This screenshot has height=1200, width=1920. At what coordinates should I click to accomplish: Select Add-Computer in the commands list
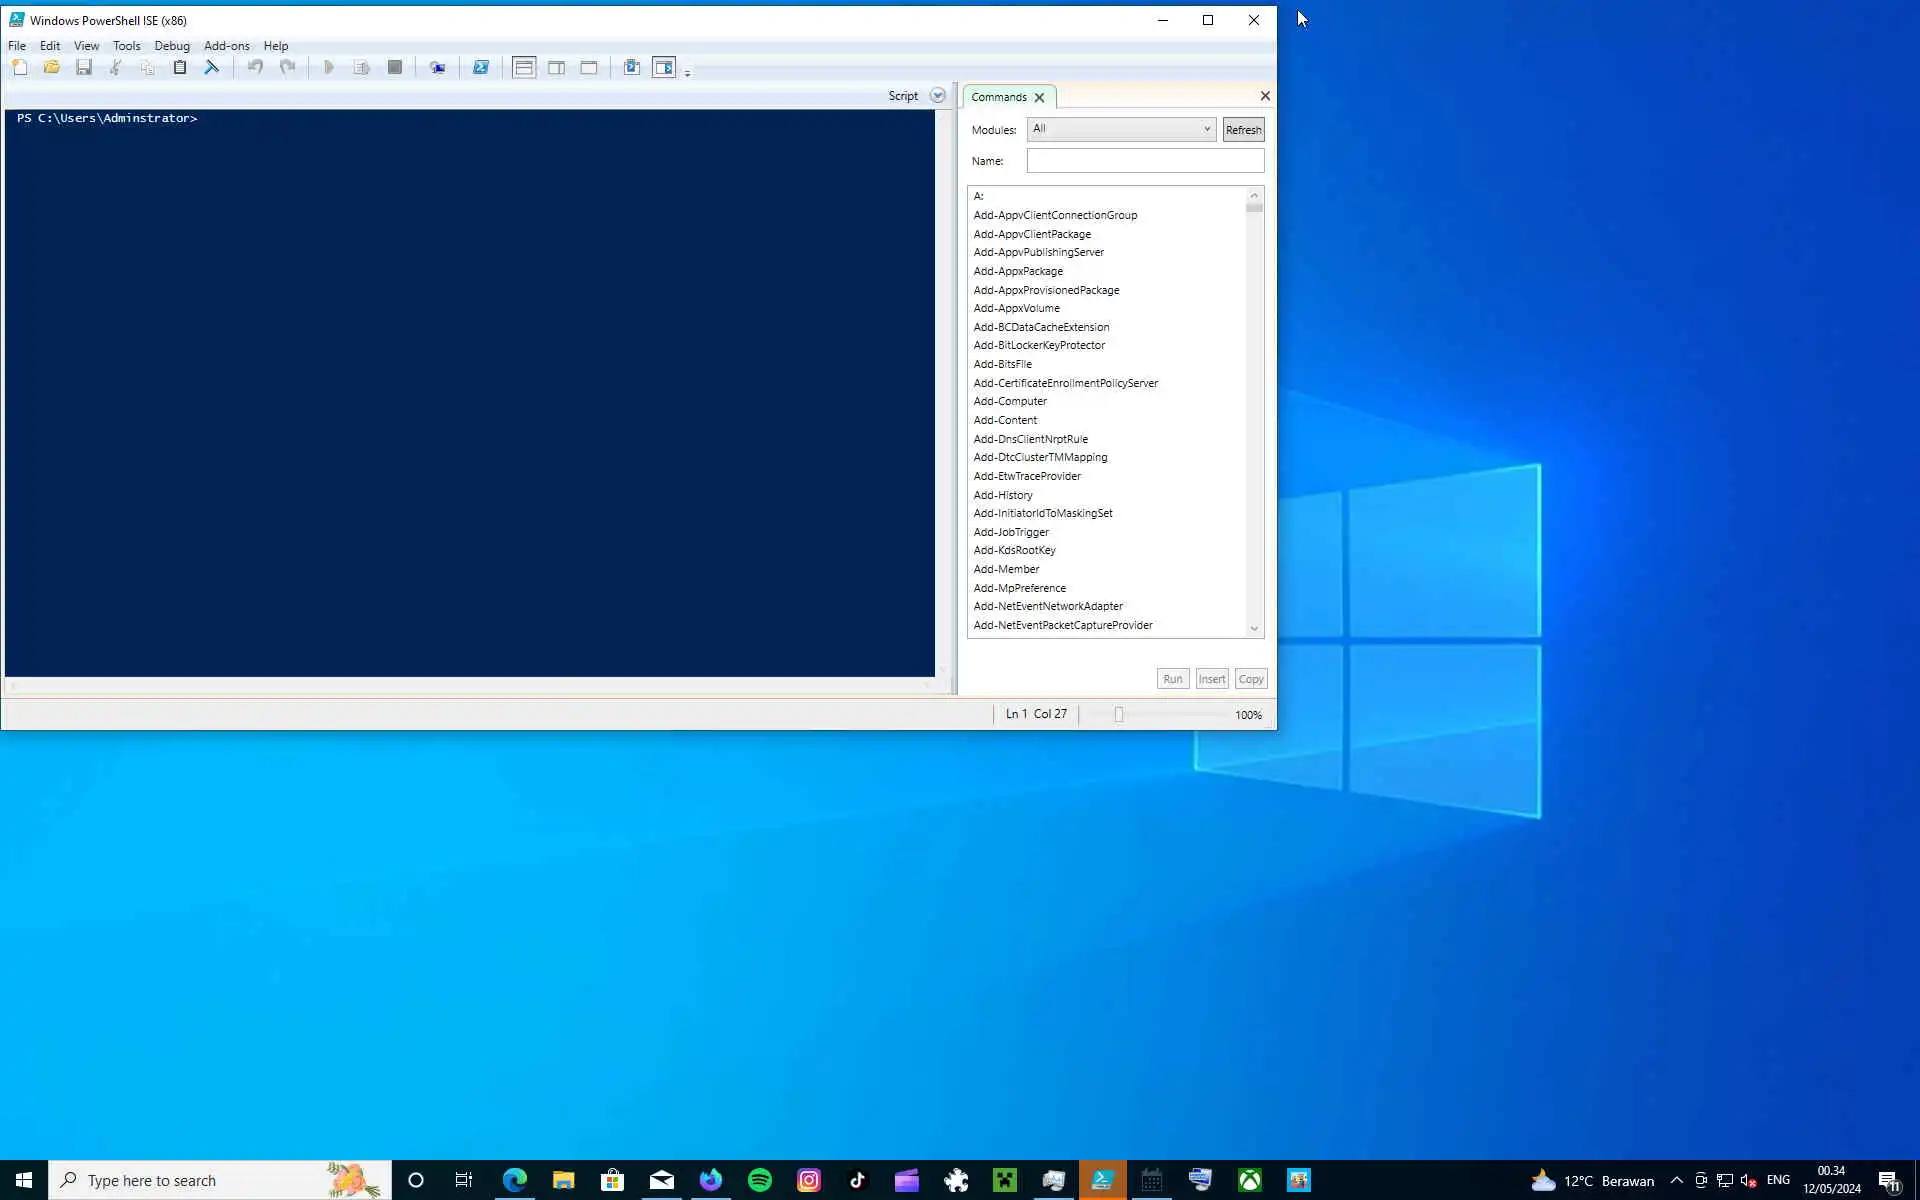(x=1010, y=401)
